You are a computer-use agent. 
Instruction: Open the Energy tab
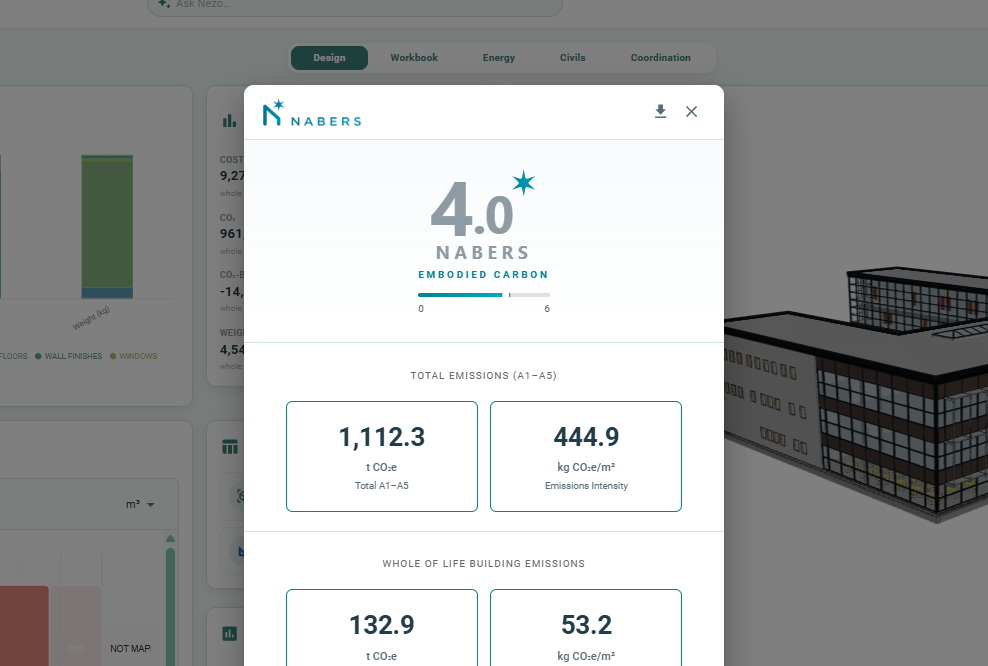point(499,58)
